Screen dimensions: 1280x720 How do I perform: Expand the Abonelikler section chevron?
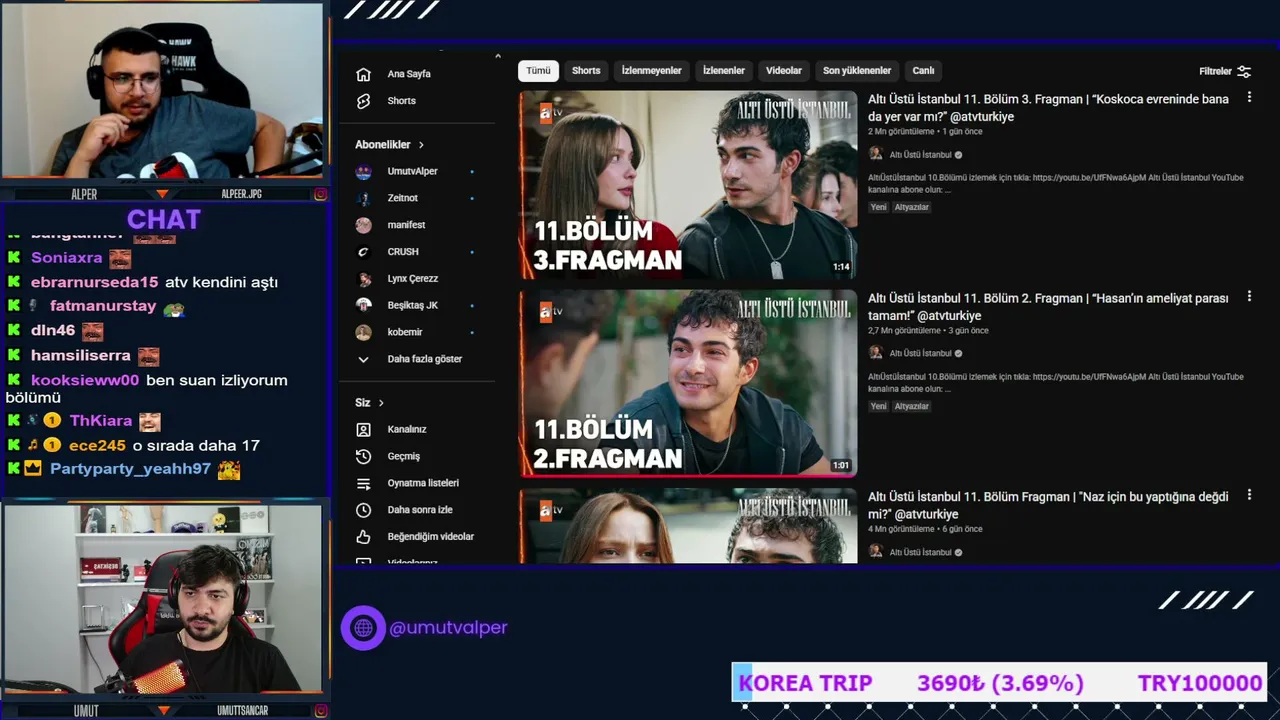(421, 145)
